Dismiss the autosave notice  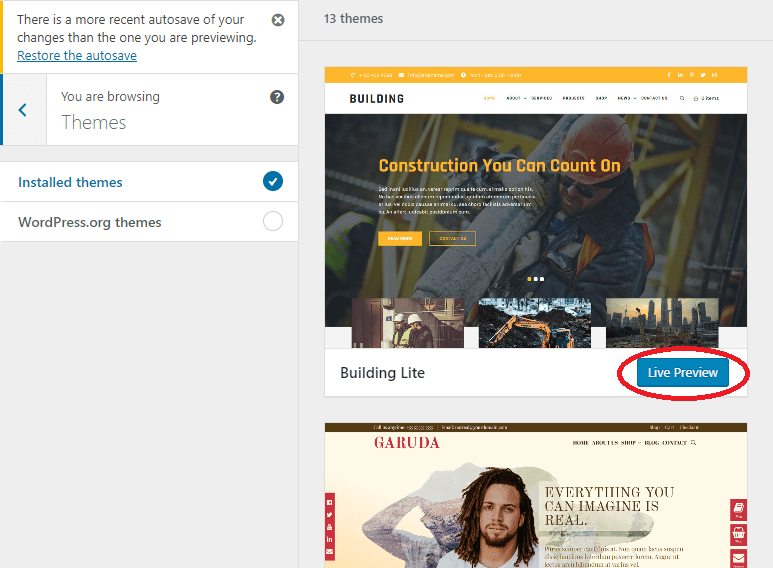point(278,20)
